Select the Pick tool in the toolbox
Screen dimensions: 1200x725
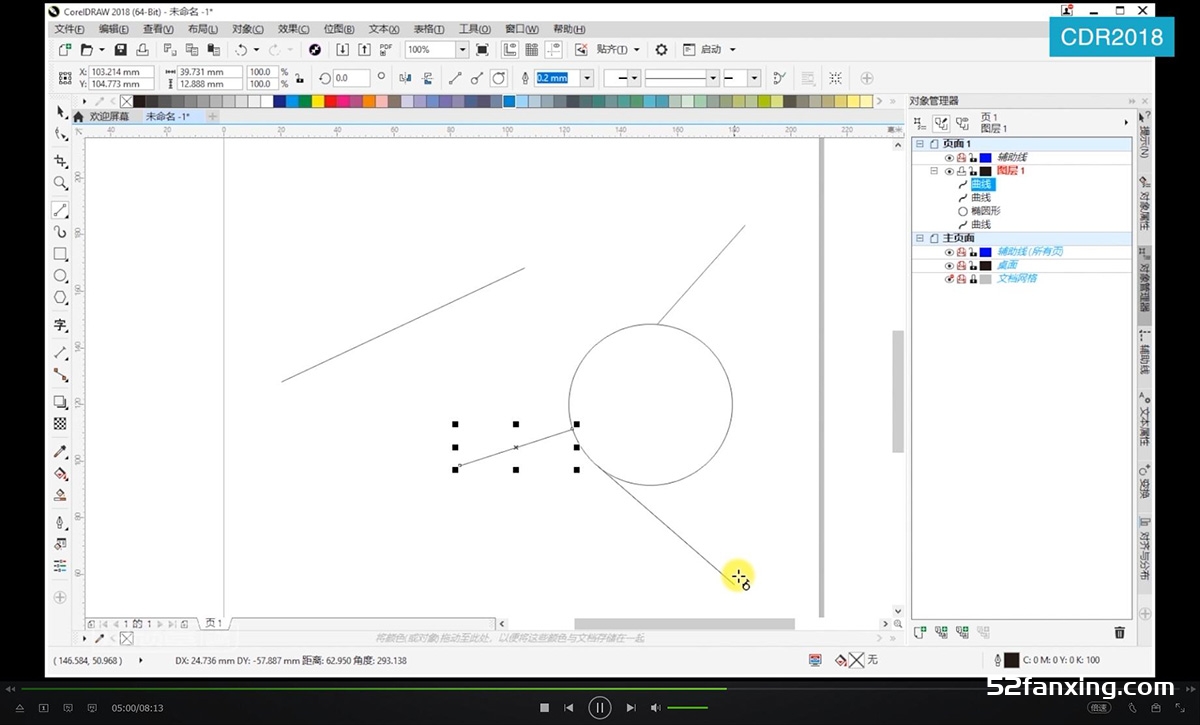coord(61,111)
